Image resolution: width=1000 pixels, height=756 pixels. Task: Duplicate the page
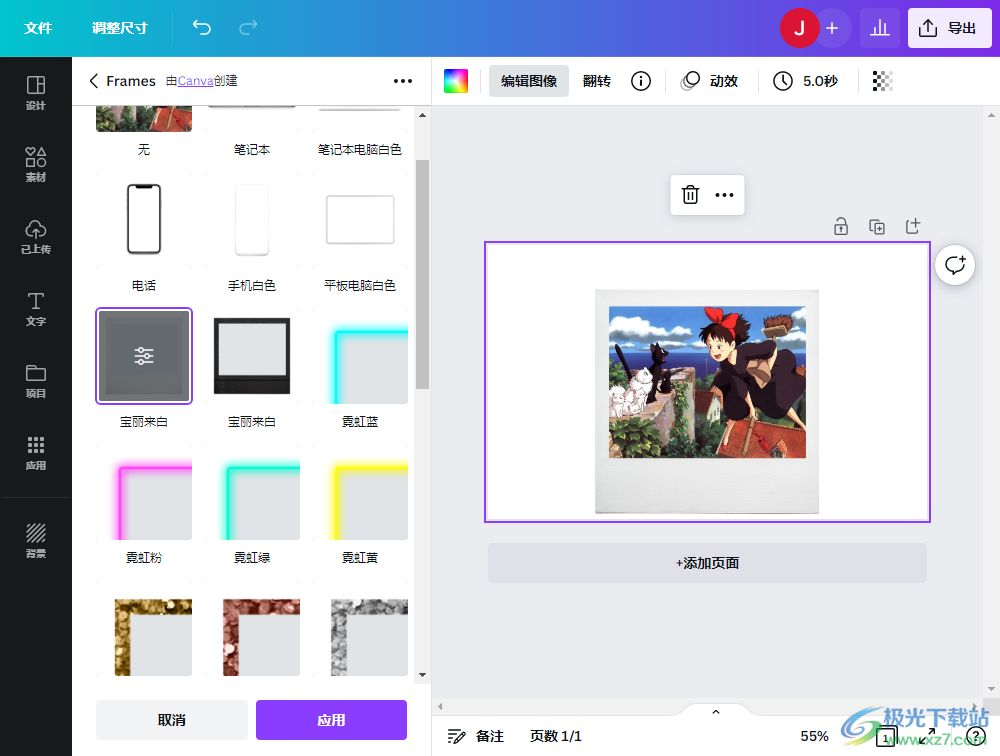[x=877, y=226]
